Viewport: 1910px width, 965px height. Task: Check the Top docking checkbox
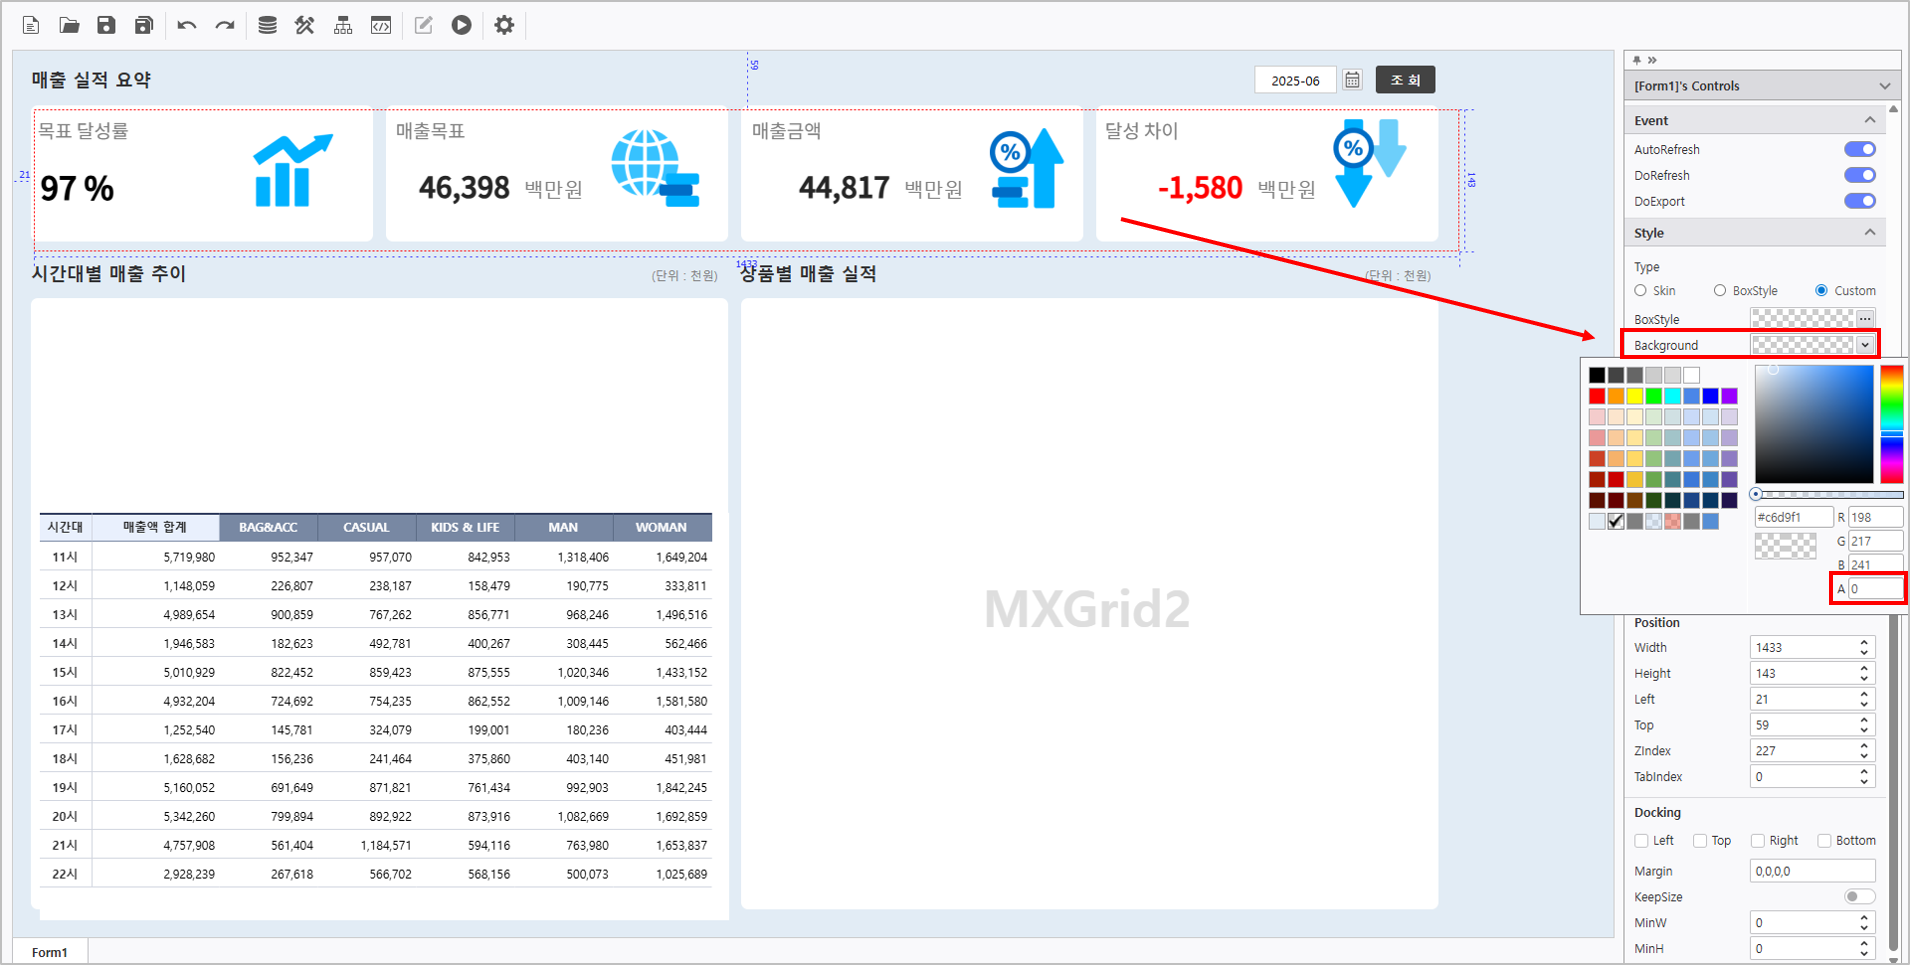tap(1699, 841)
